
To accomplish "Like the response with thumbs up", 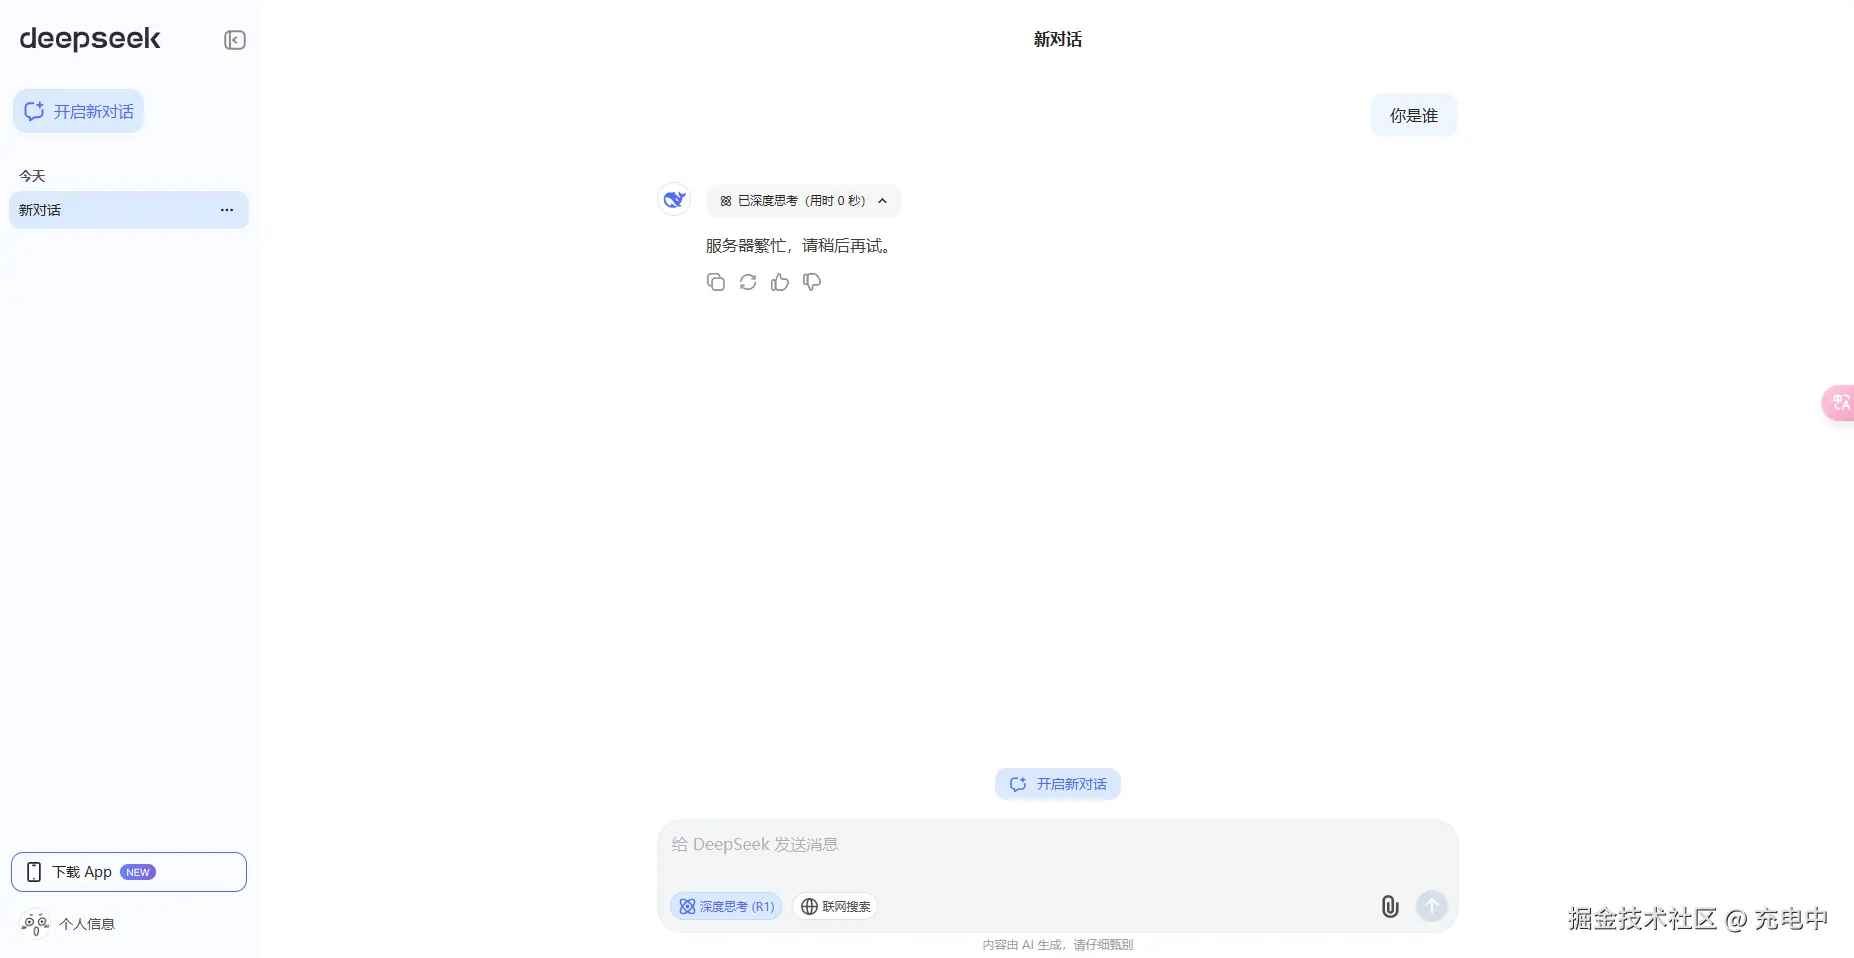I will coord(780,282).
